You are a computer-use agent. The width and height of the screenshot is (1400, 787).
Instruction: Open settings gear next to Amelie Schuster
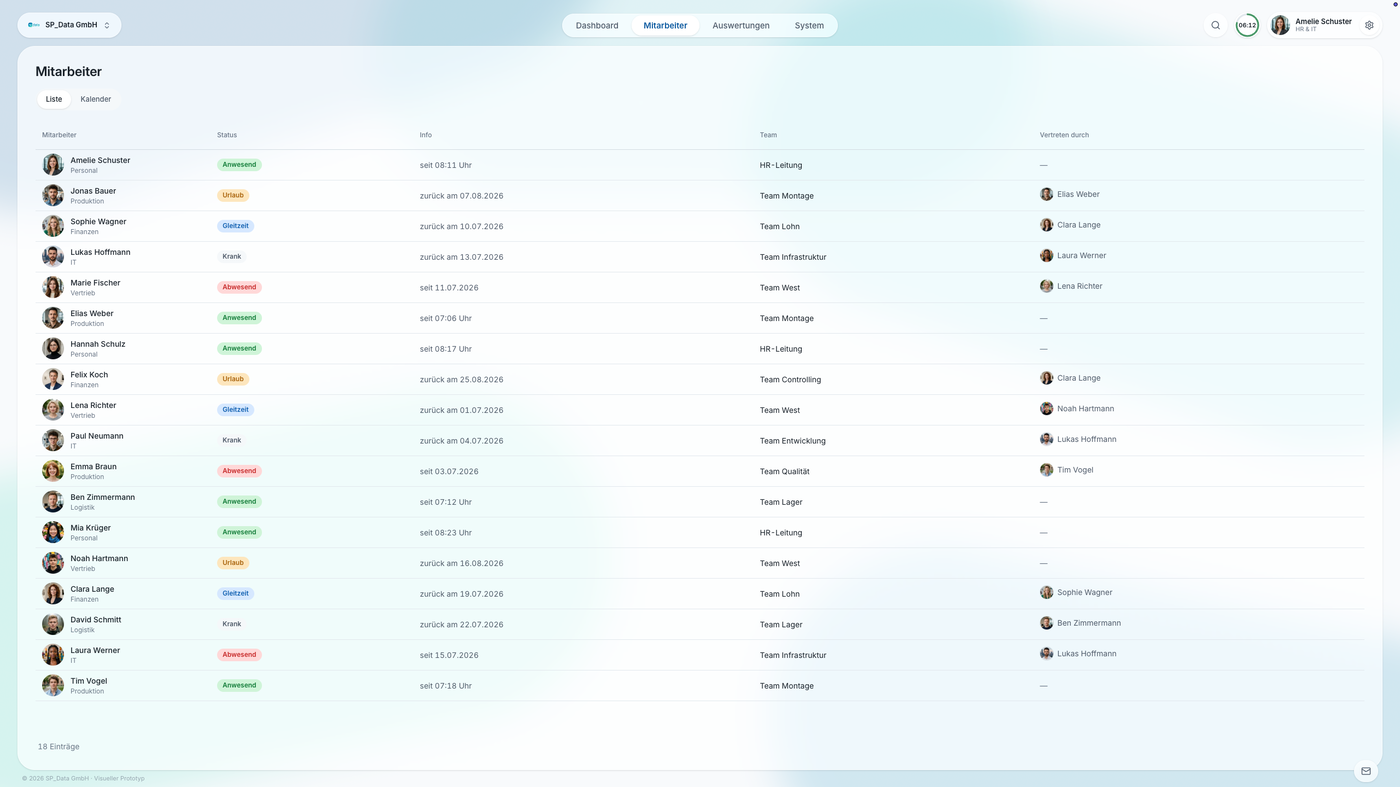1369,25
